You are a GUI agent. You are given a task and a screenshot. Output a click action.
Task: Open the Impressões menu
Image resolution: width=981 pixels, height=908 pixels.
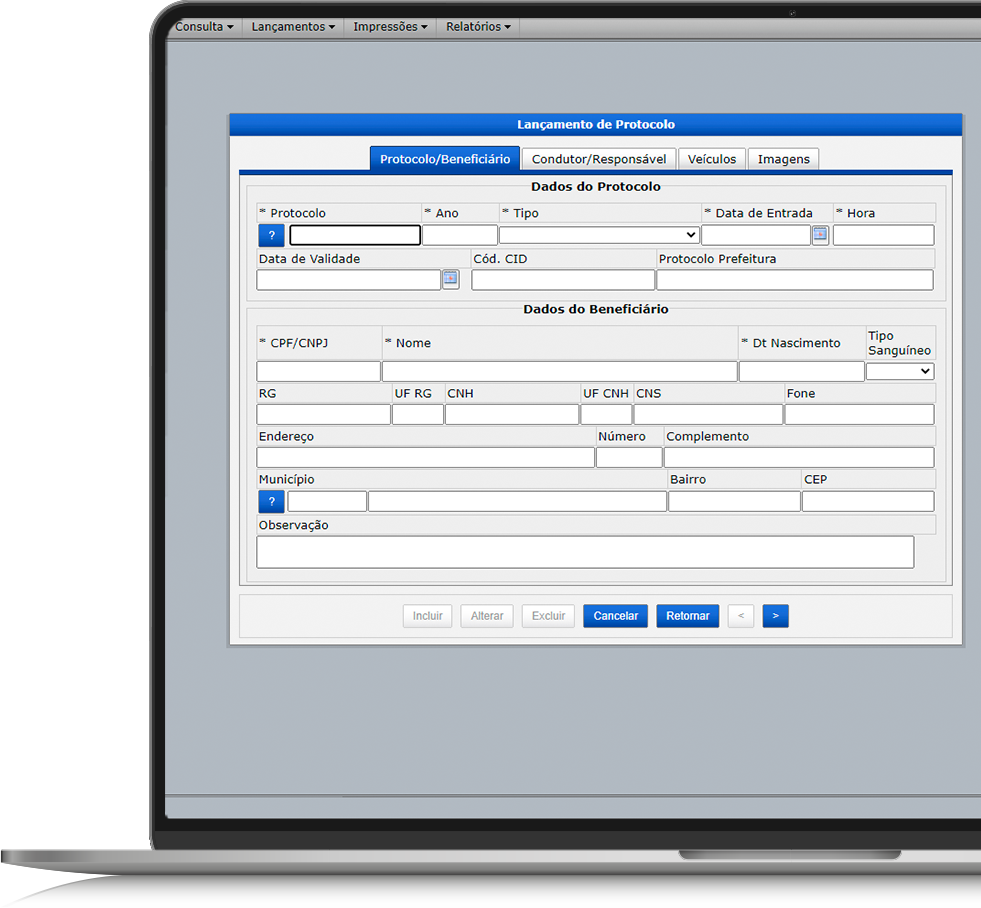[x=390, y=27]
